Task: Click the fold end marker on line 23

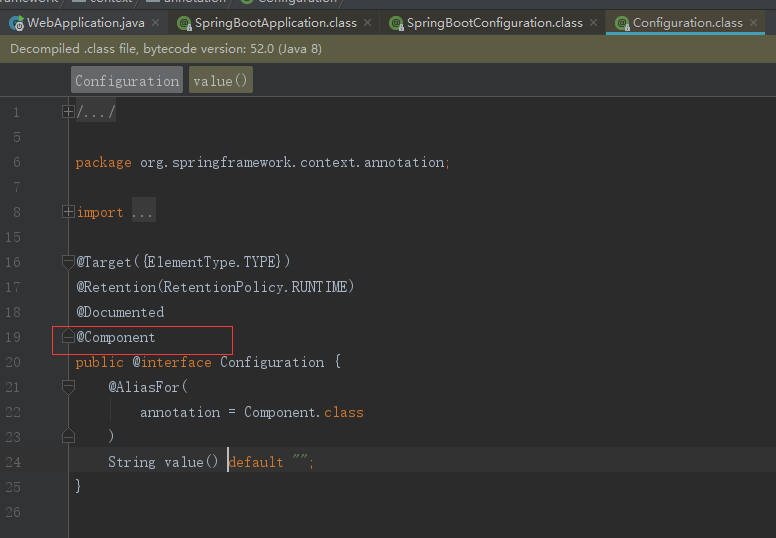Action: [x=68, y=436]
